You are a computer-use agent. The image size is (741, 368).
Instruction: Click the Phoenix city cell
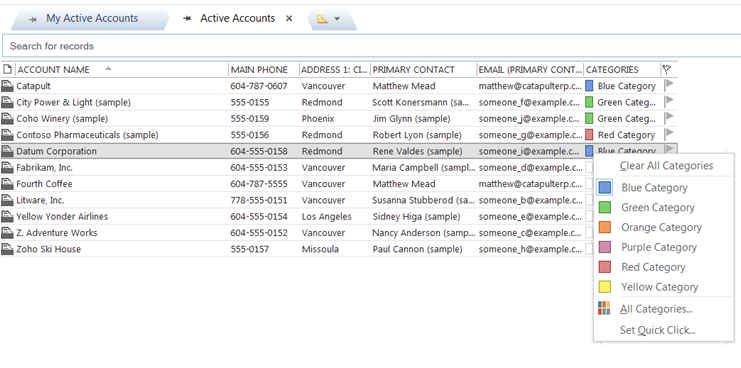318,119
